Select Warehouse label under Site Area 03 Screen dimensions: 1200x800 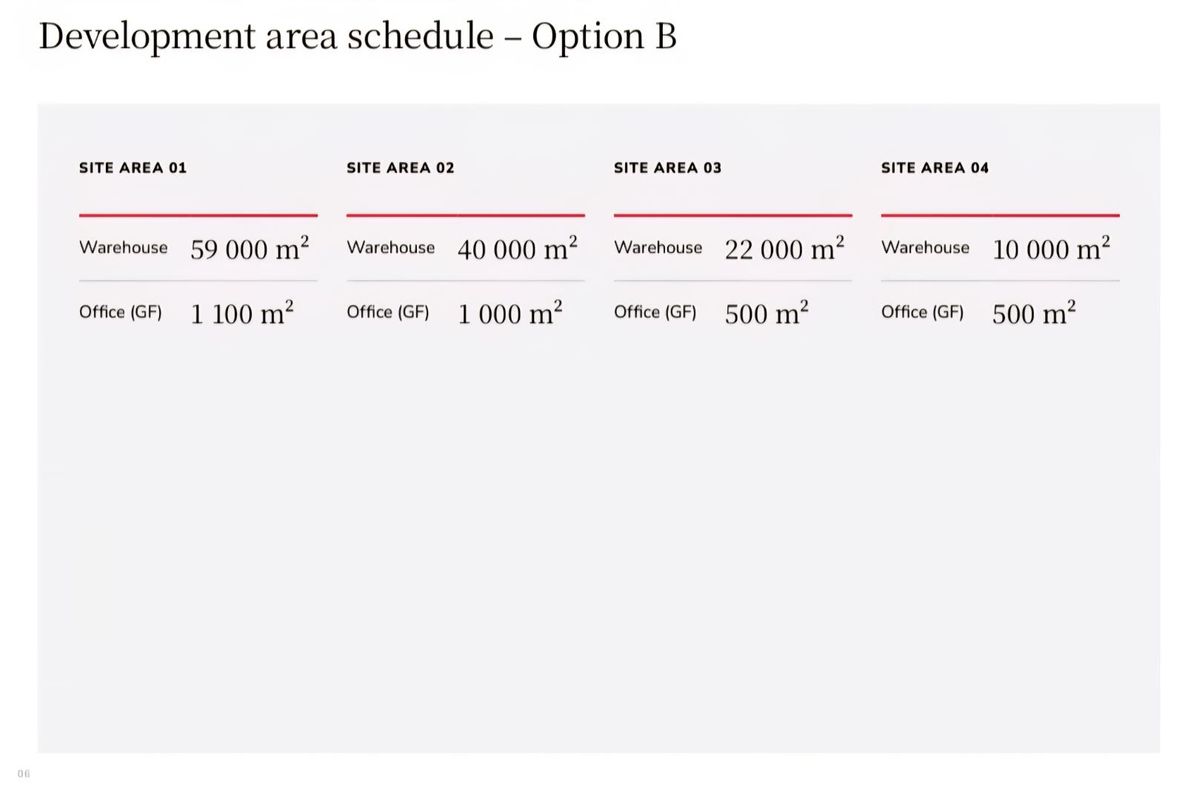point(658,247)
